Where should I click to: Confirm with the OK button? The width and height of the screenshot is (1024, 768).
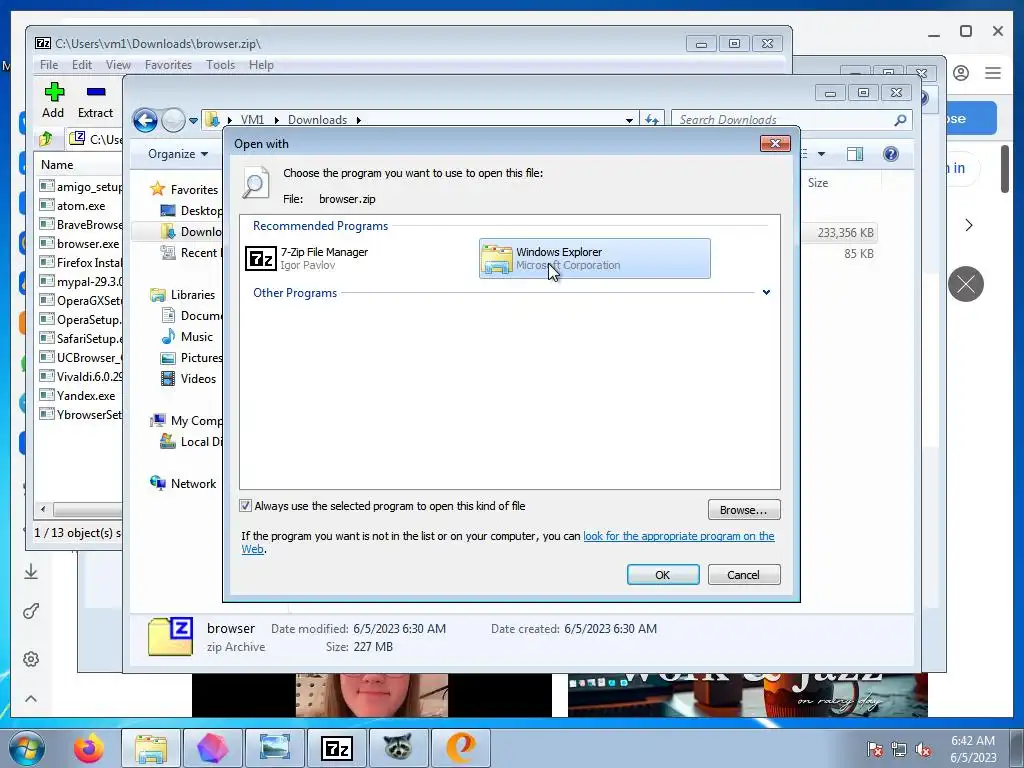(663, 575)
